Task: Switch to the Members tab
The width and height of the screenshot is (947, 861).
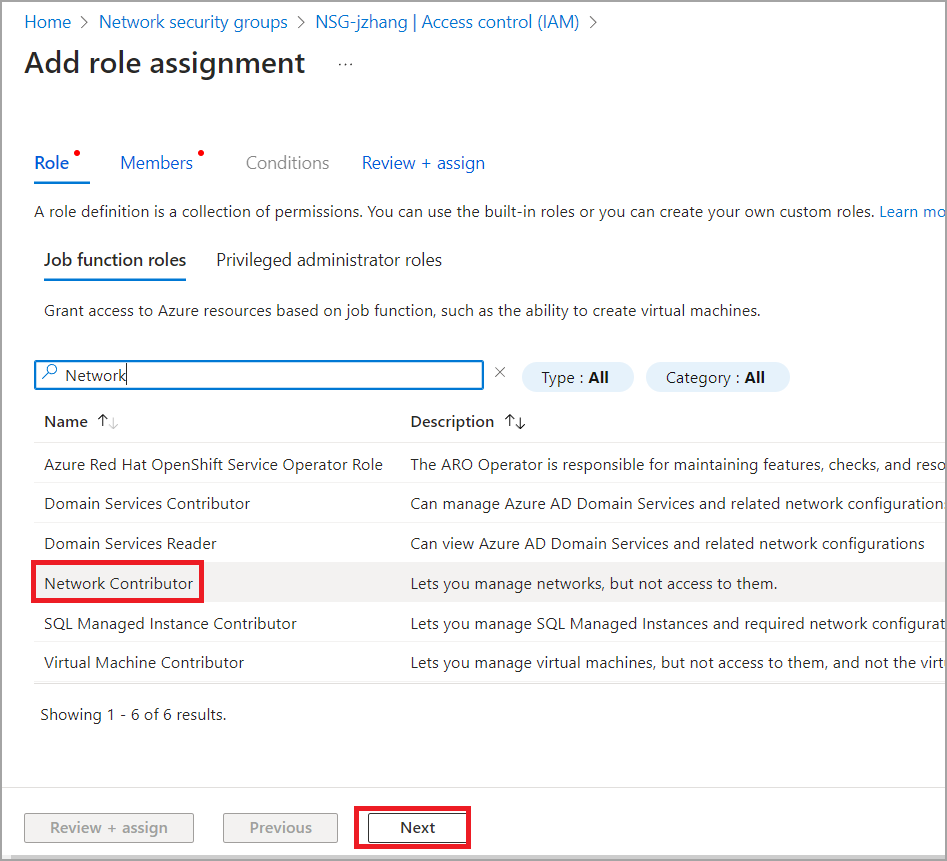Action: [x=156, y=163]
